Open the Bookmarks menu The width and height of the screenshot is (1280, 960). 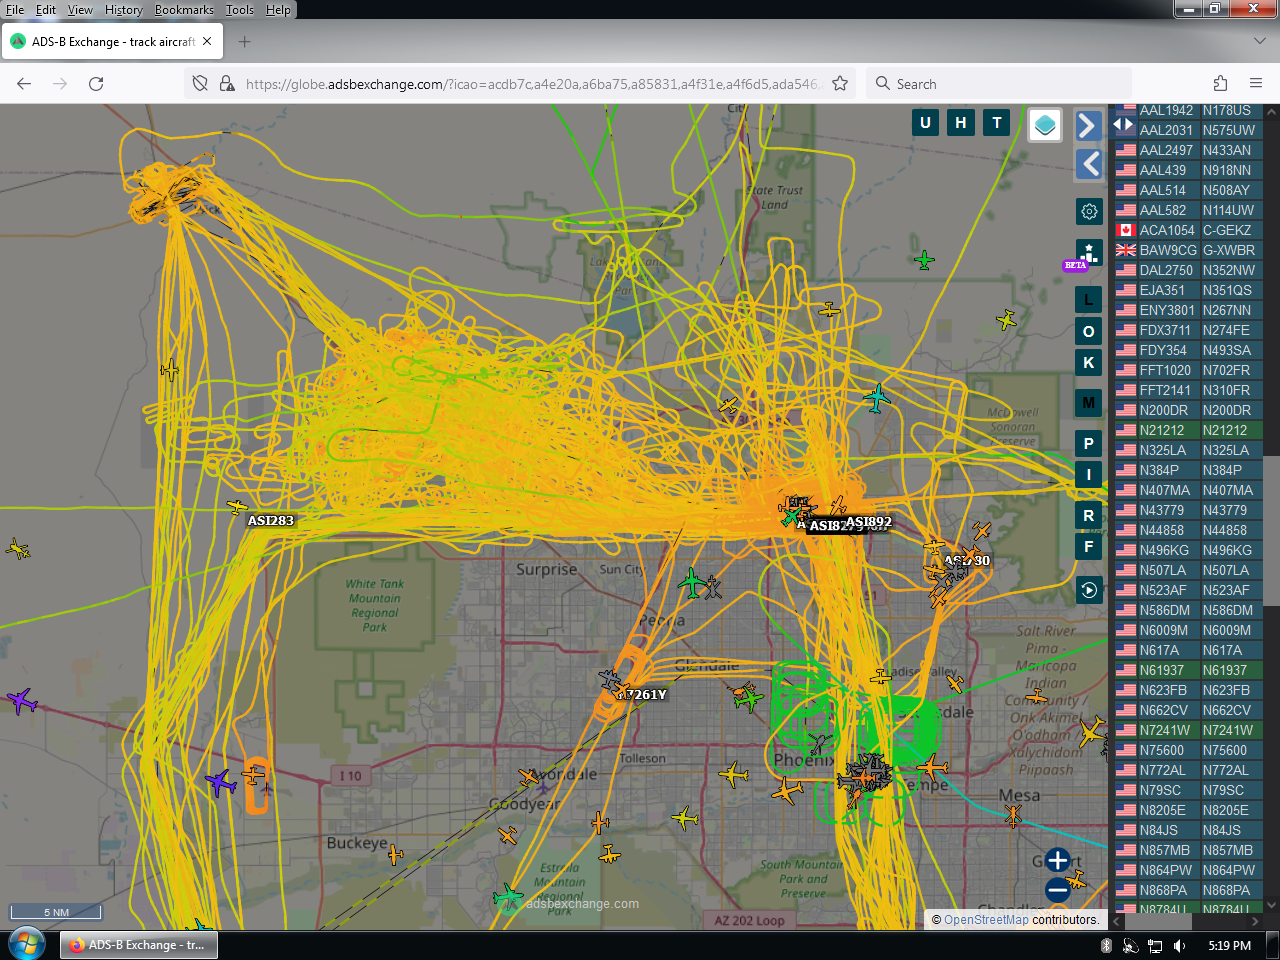tap(184, 10)
